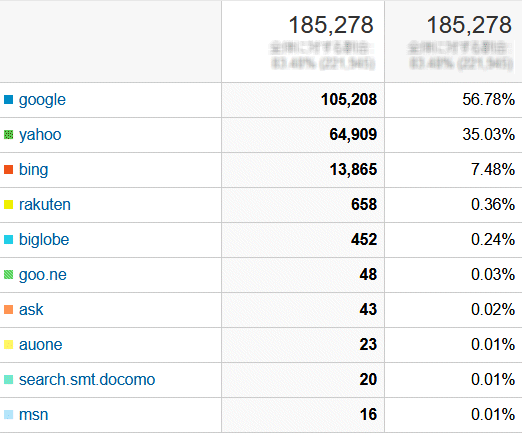This screenshot has height=434, width=522.
Task: Click the cyan swatch beside biglobe
Action: pos(8,240)
